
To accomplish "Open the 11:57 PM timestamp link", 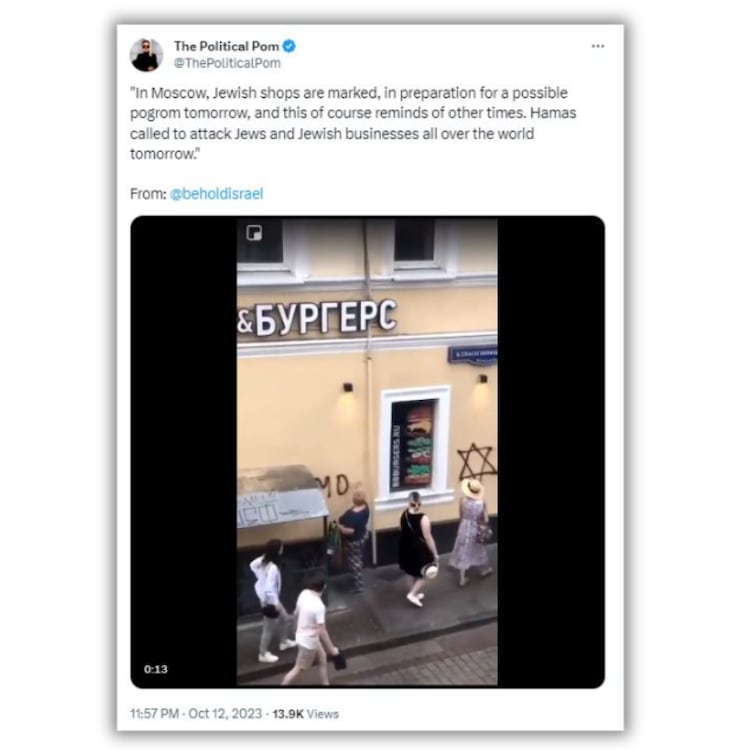I will click(x=154, y=714).
